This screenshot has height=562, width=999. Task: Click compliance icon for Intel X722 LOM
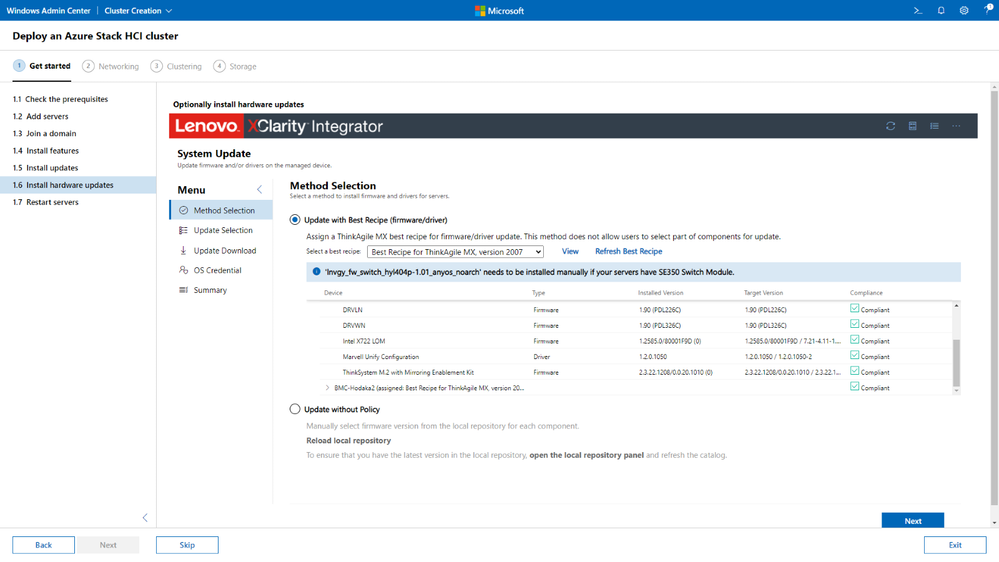pyautogui.click(x=854, y=340)
